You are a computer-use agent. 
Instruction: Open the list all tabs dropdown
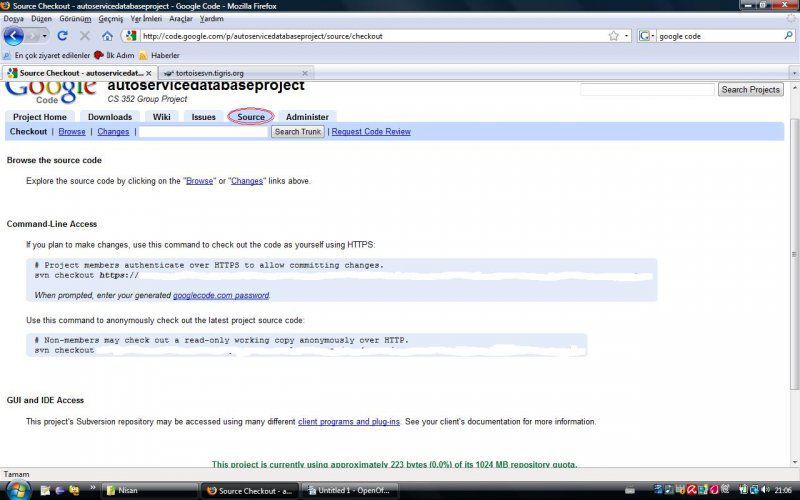pyautogui.click(x=792, y=73)
